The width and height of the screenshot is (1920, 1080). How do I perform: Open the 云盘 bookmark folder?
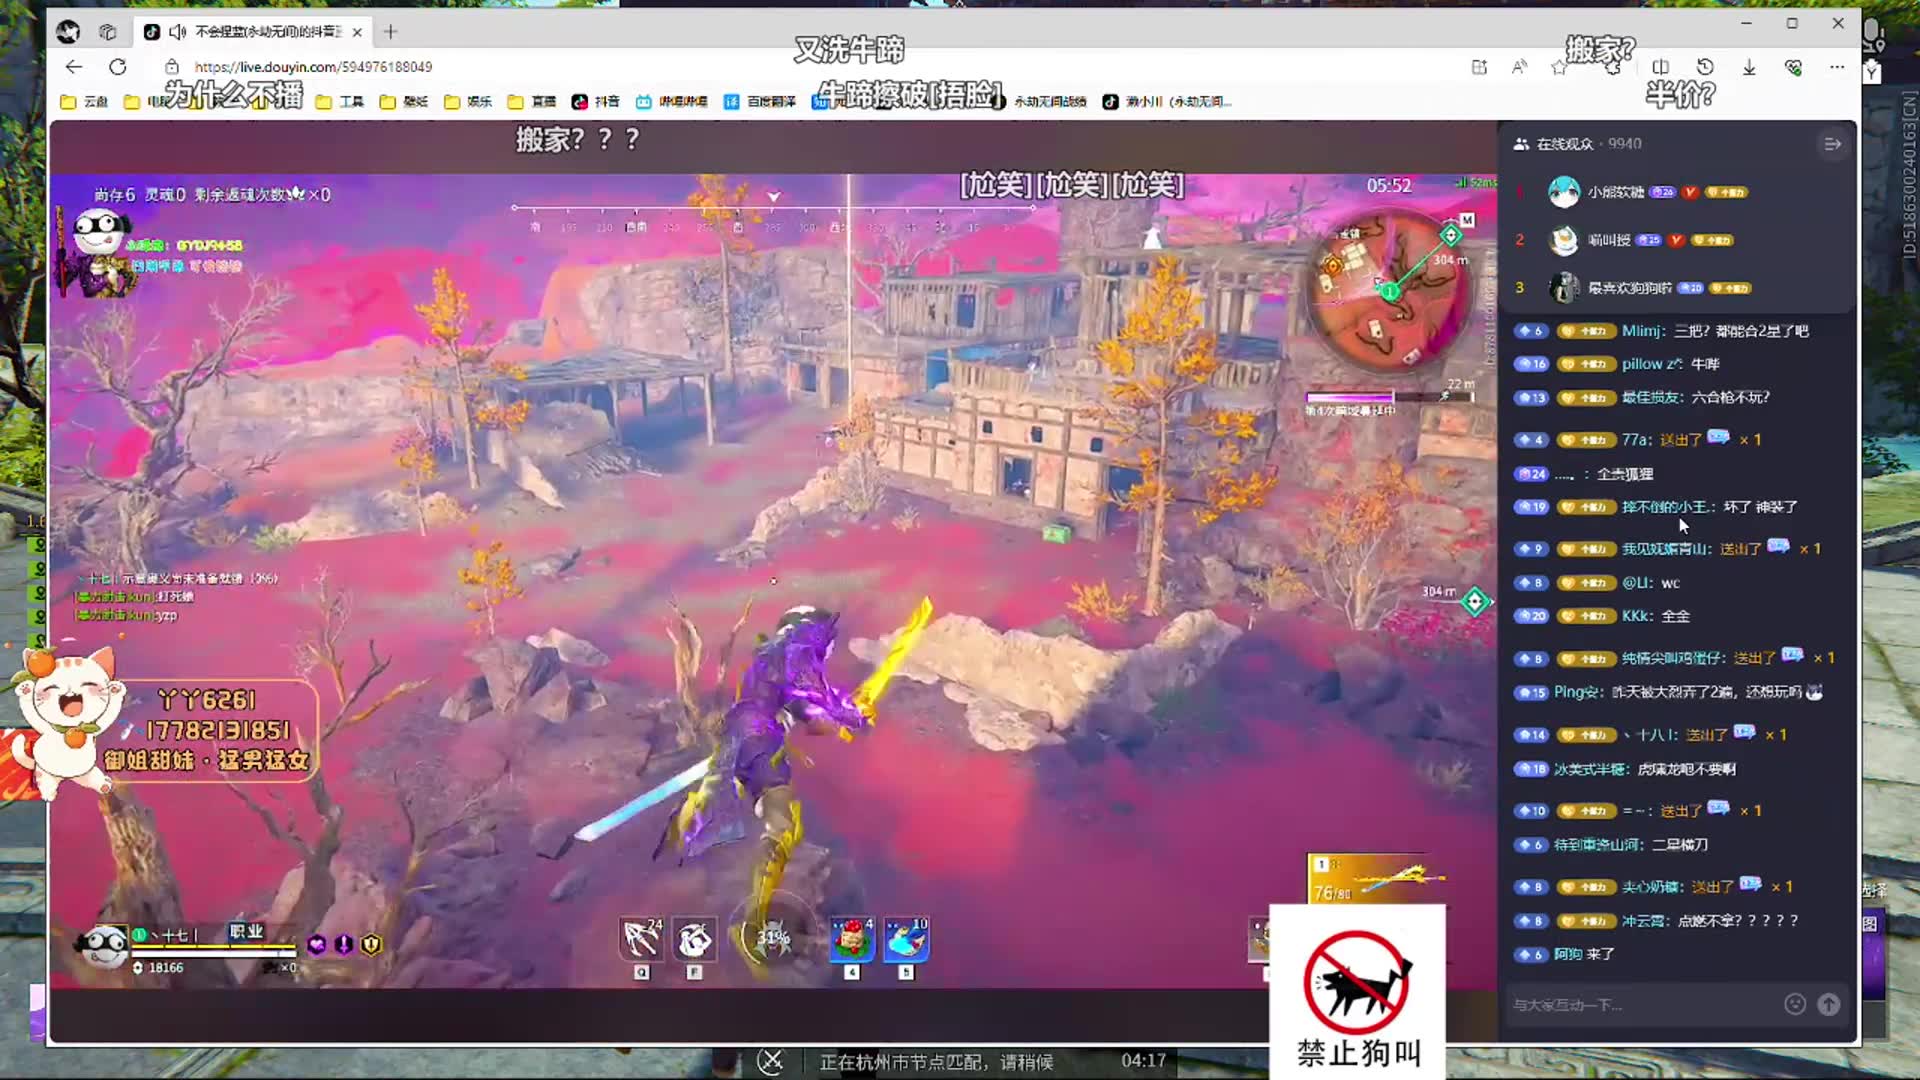tap(85, 101)
